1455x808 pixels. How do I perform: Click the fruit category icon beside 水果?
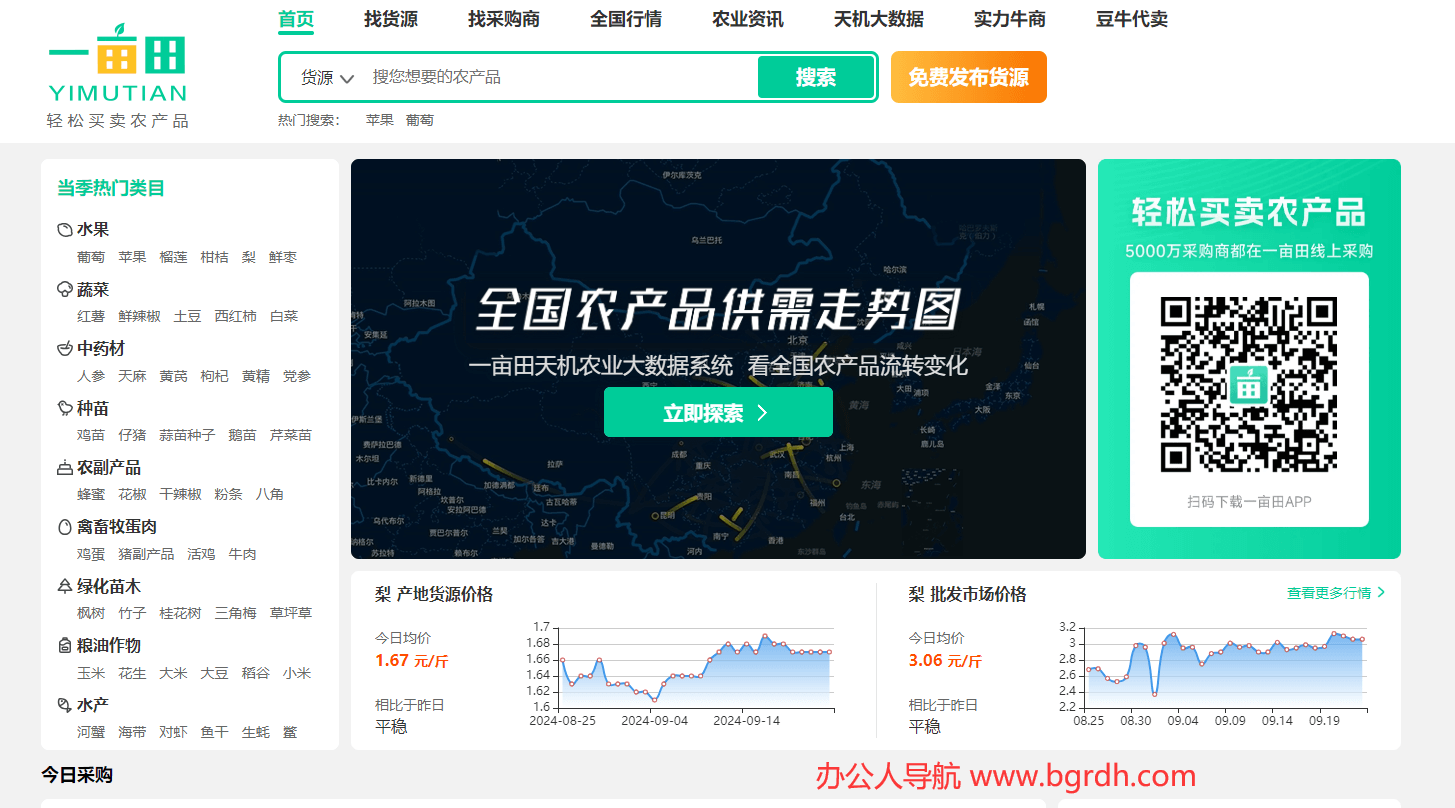point(65,230)
